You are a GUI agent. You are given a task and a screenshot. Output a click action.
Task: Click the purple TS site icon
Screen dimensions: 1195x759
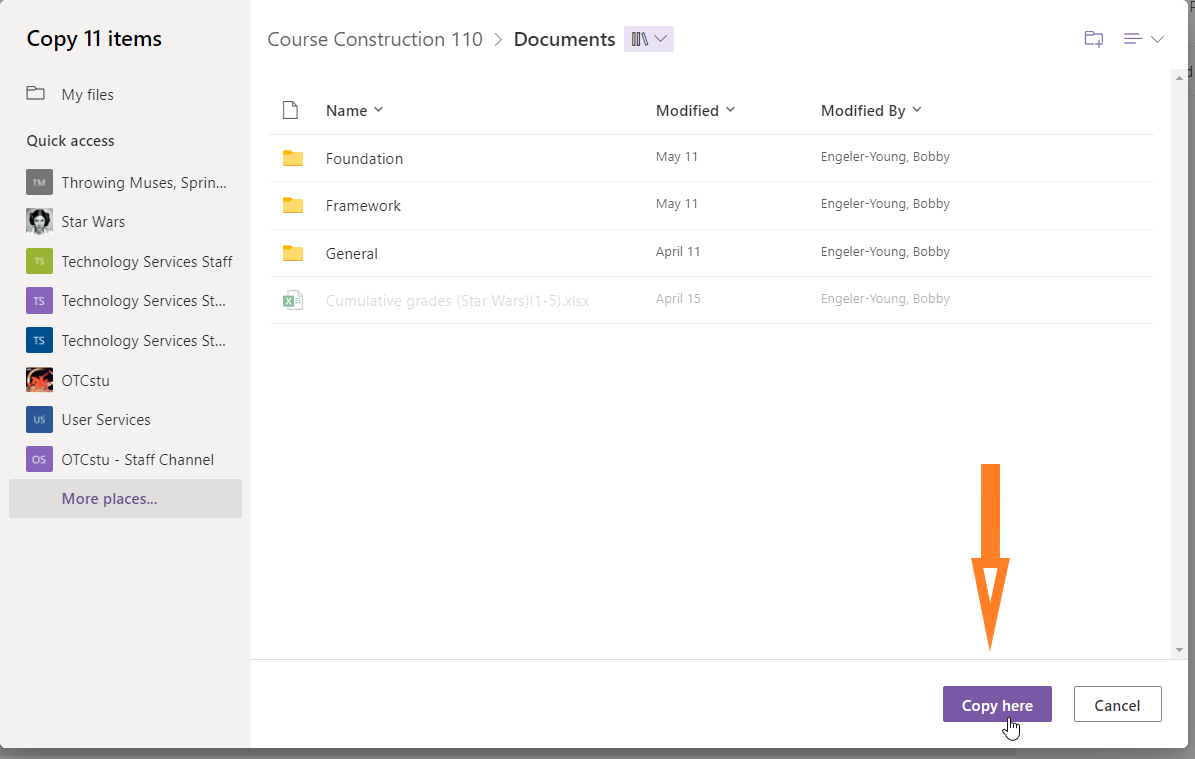point(40,301)
